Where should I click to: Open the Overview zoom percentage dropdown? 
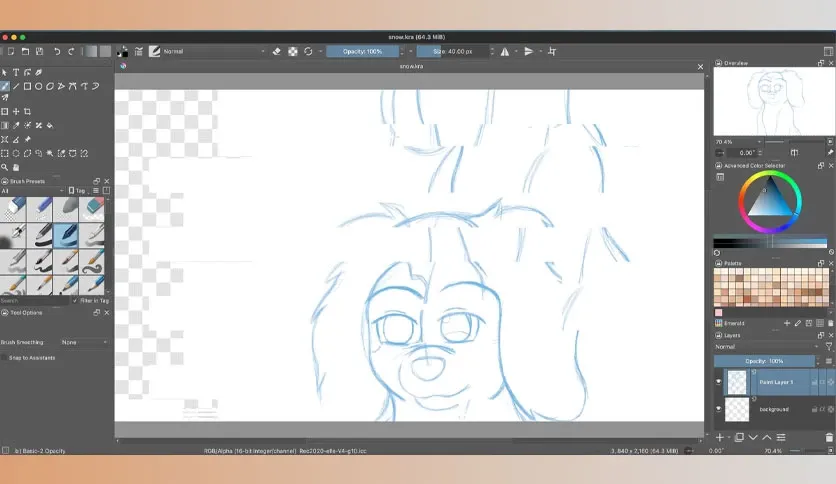738,142
